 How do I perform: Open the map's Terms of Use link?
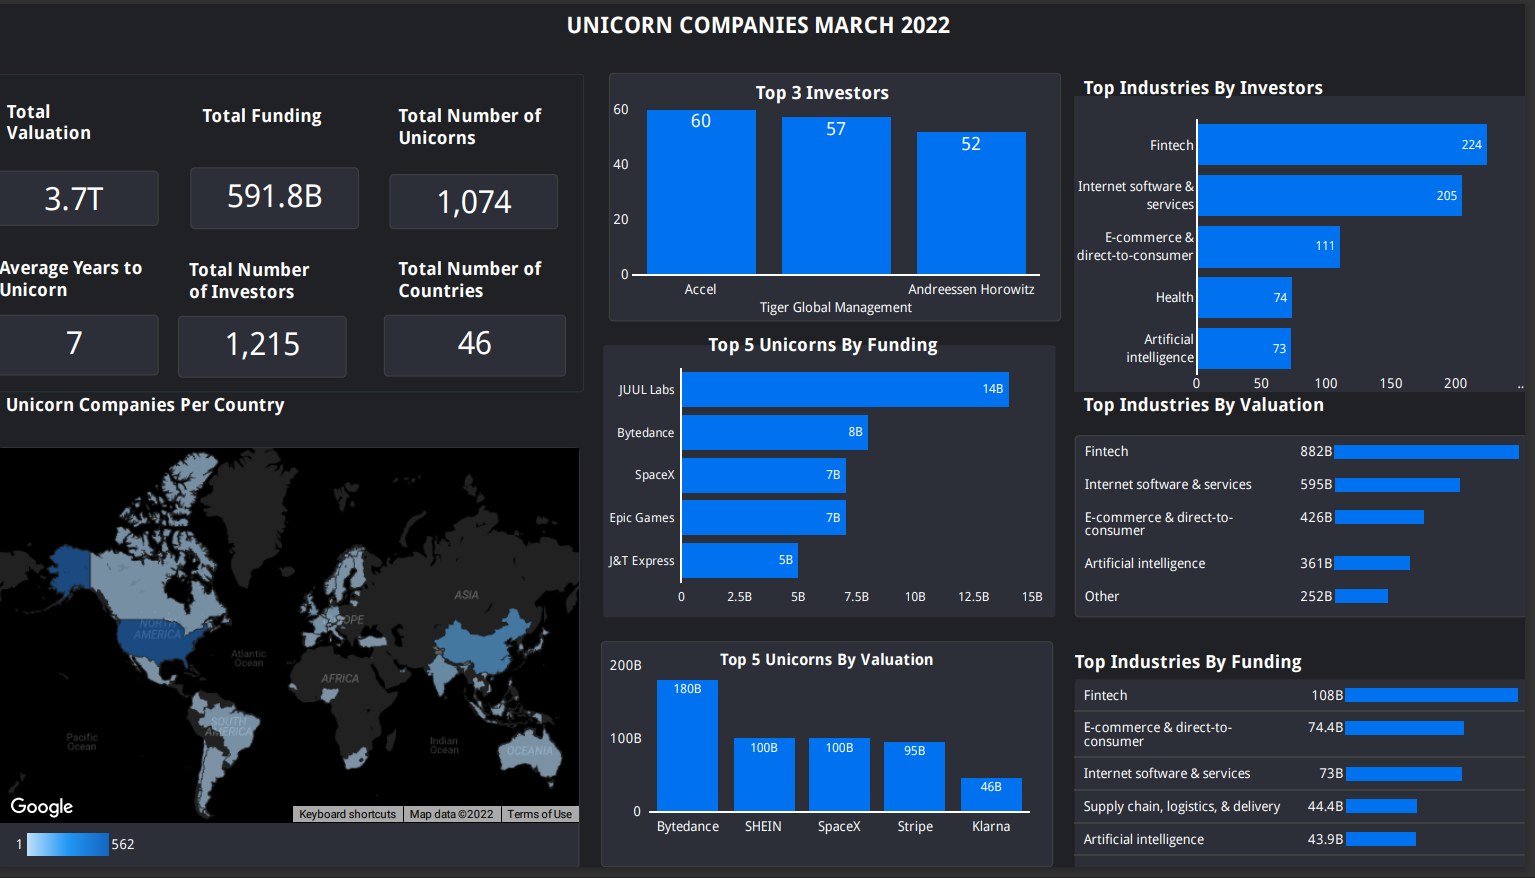coord(540,814)
